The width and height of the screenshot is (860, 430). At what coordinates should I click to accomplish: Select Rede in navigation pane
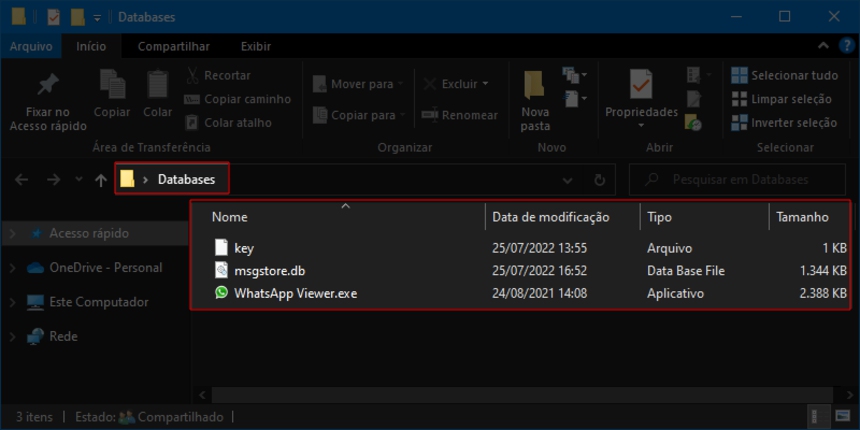(x=52, y=336)
